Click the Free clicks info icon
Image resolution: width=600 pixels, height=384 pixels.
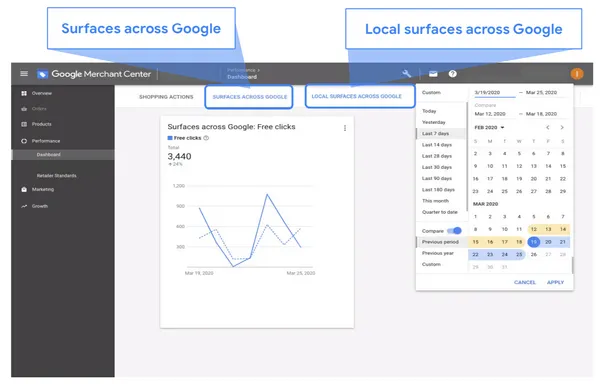click(x=206, y=138)
